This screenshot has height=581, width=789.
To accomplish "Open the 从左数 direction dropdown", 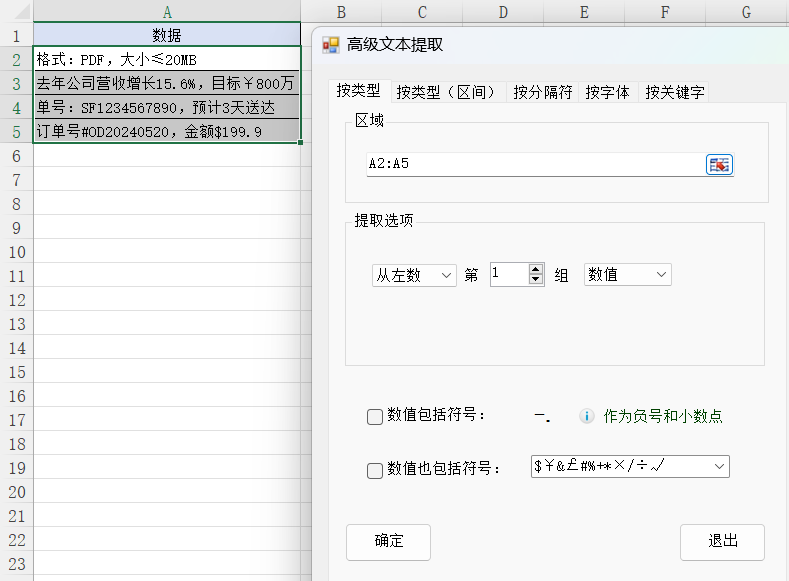I will [414, 275].
